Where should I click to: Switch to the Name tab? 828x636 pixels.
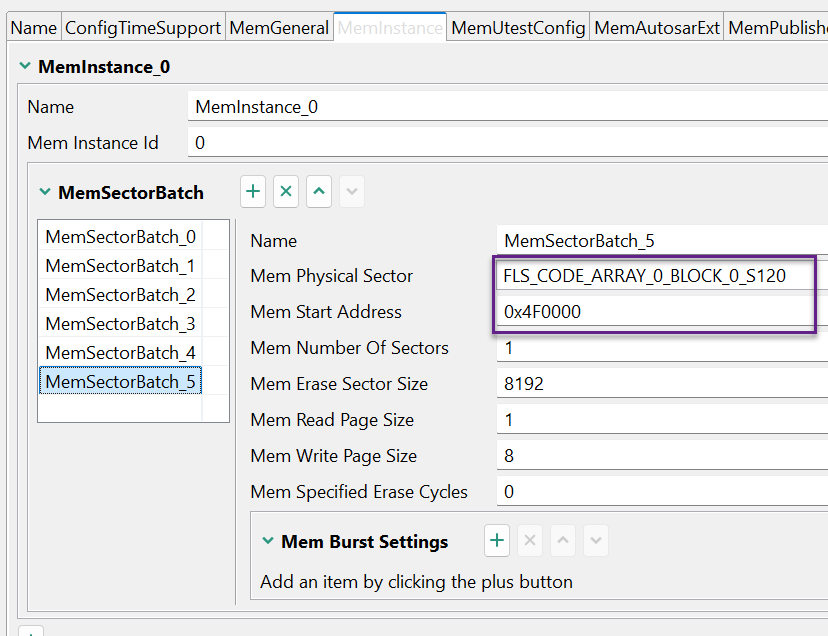click(34, 27)
